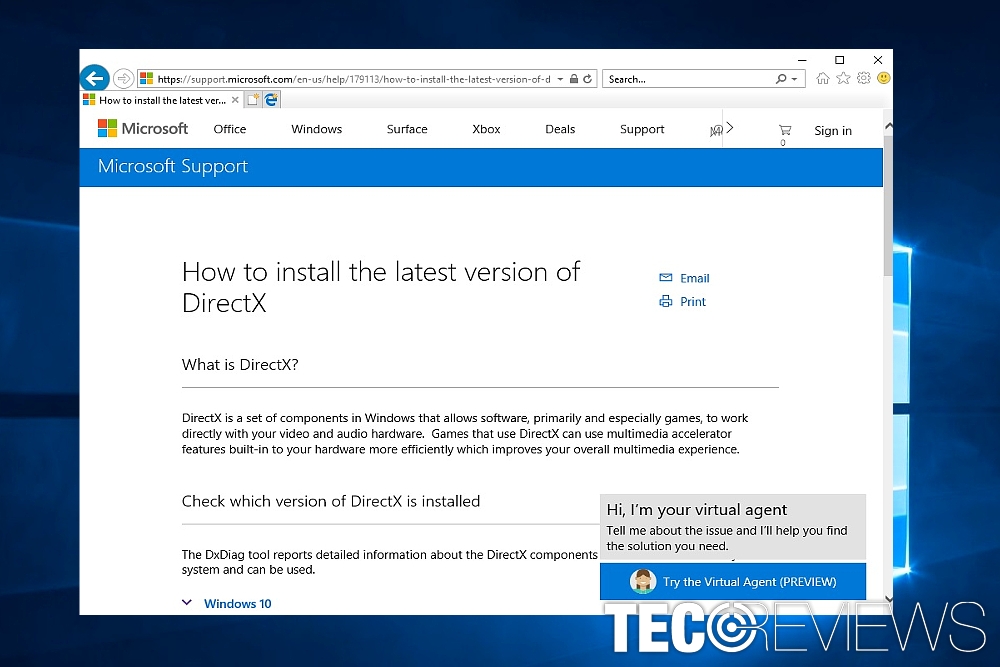Click Try the Virtual Agent (PREVIEW) button

(733, 582)
